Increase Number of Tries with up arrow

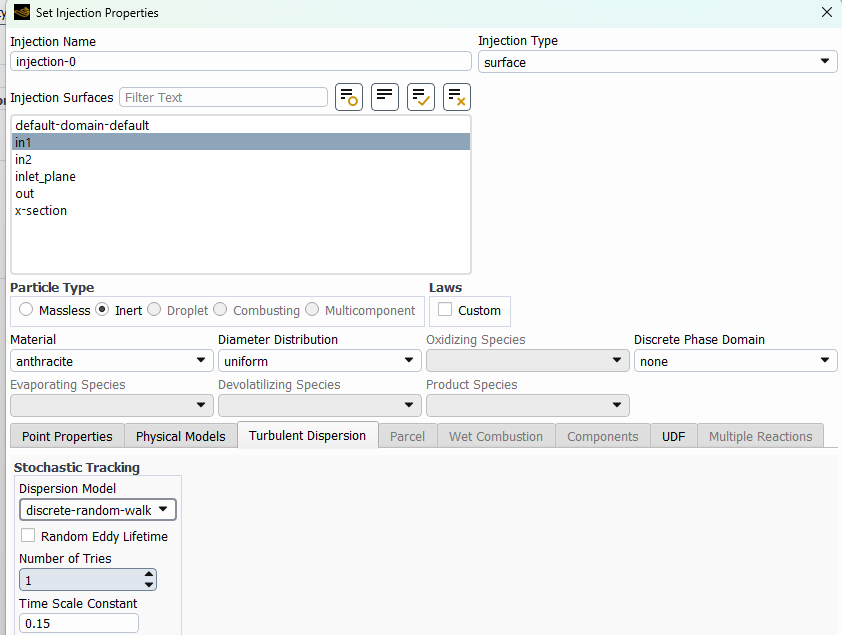pos(149,575)
